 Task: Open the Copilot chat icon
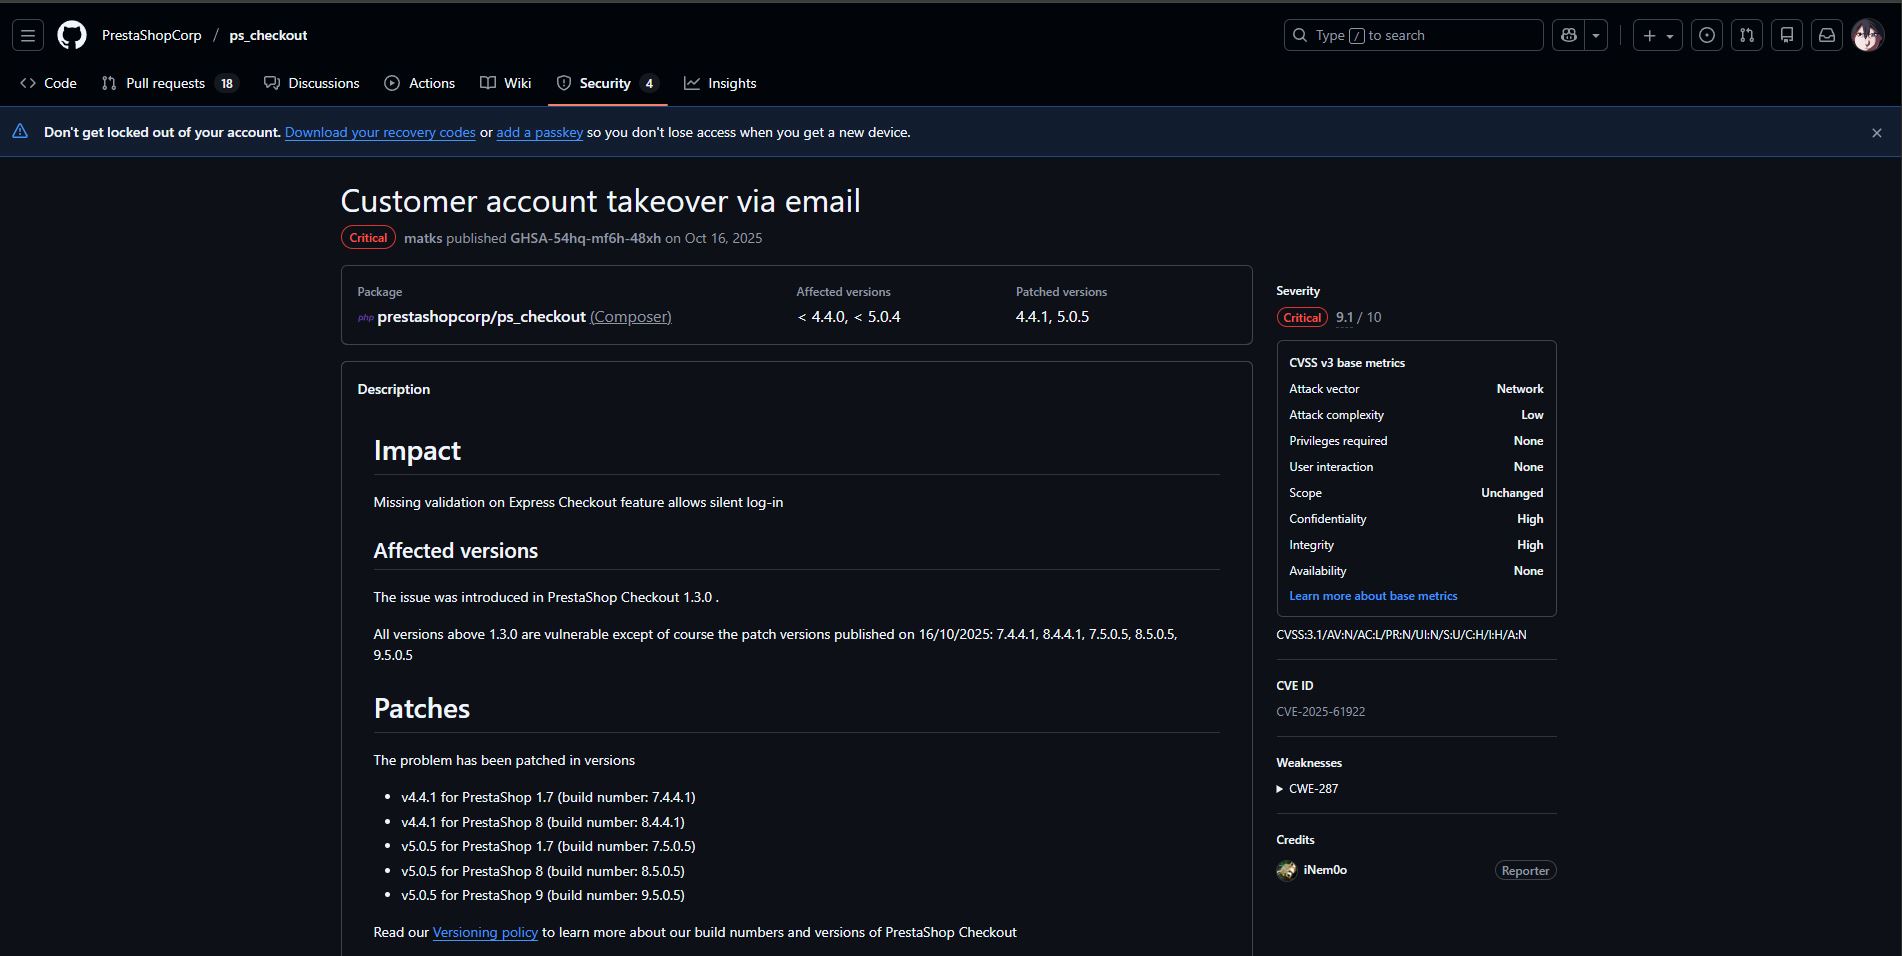tap(1569, 35)
